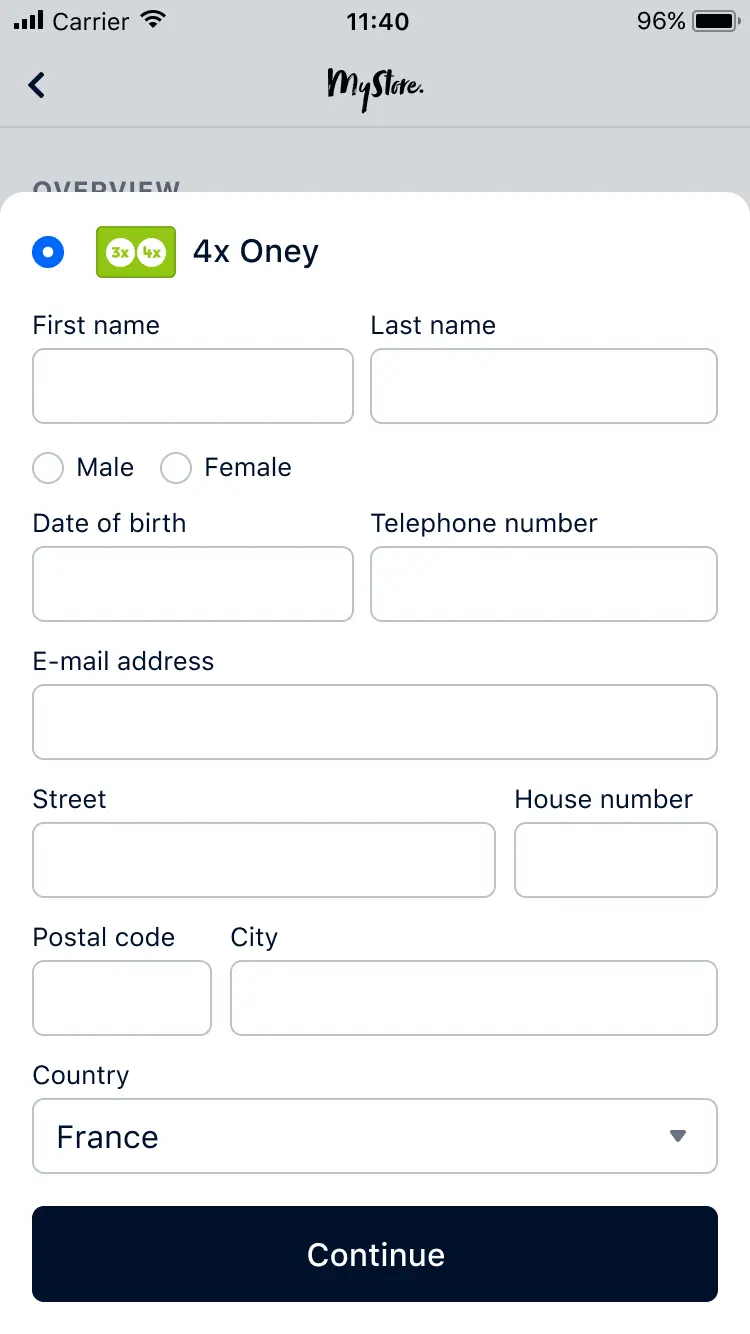
Task: Tap the green 3x/4x Oney badge
Action: coord(135,252)
